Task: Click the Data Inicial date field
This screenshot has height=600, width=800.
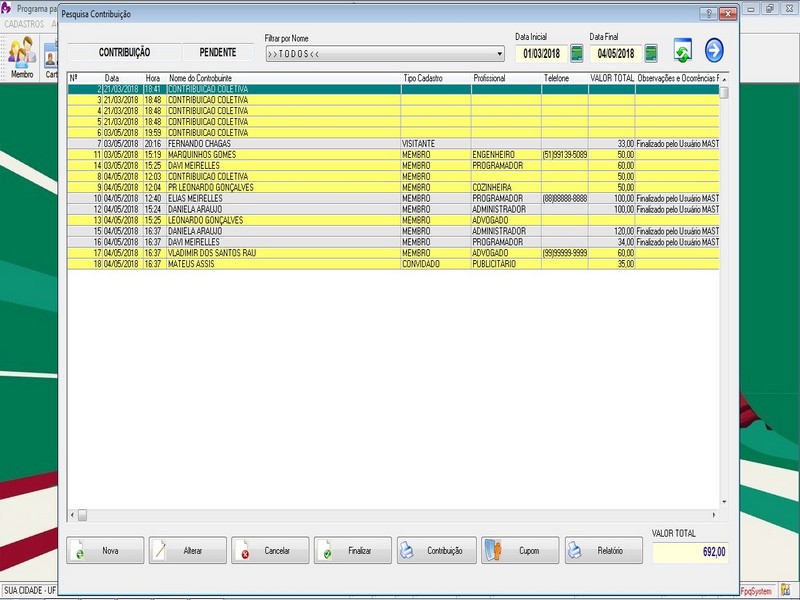Action: pos(540,54)
